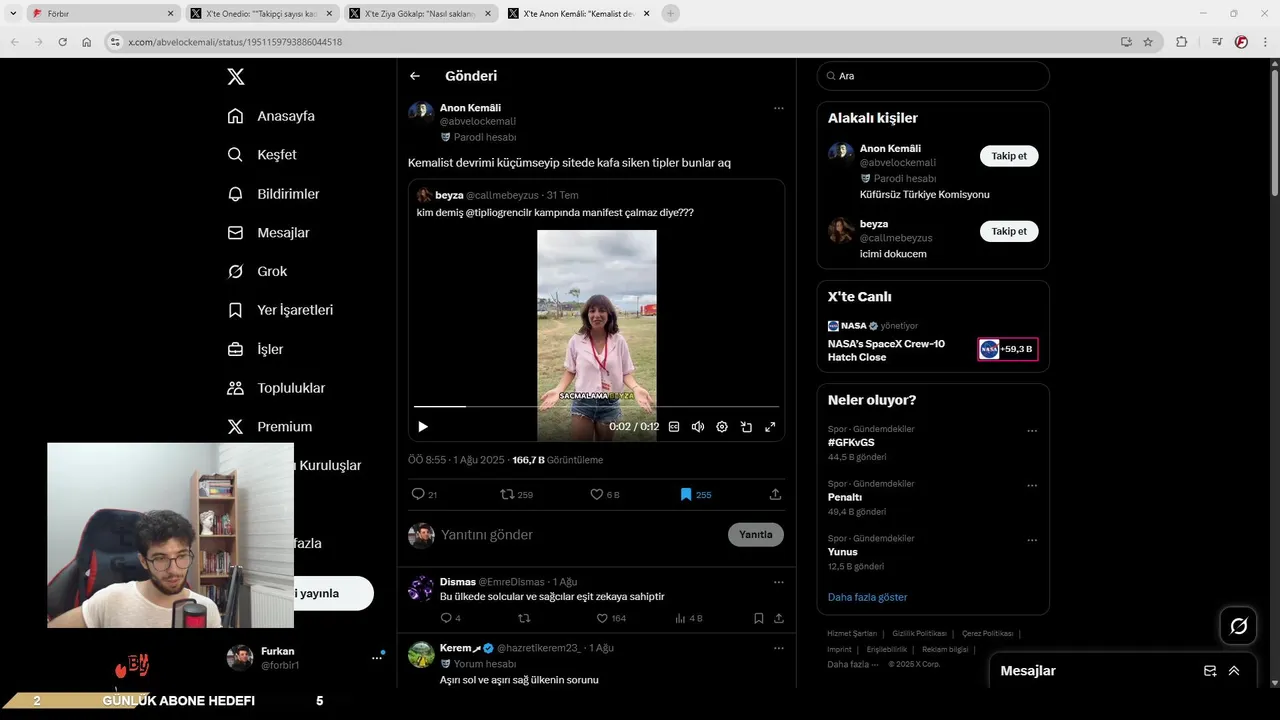Compose new message in Mesajlar drawer
Viewport: 1280px width, 720px height.
1210,671
